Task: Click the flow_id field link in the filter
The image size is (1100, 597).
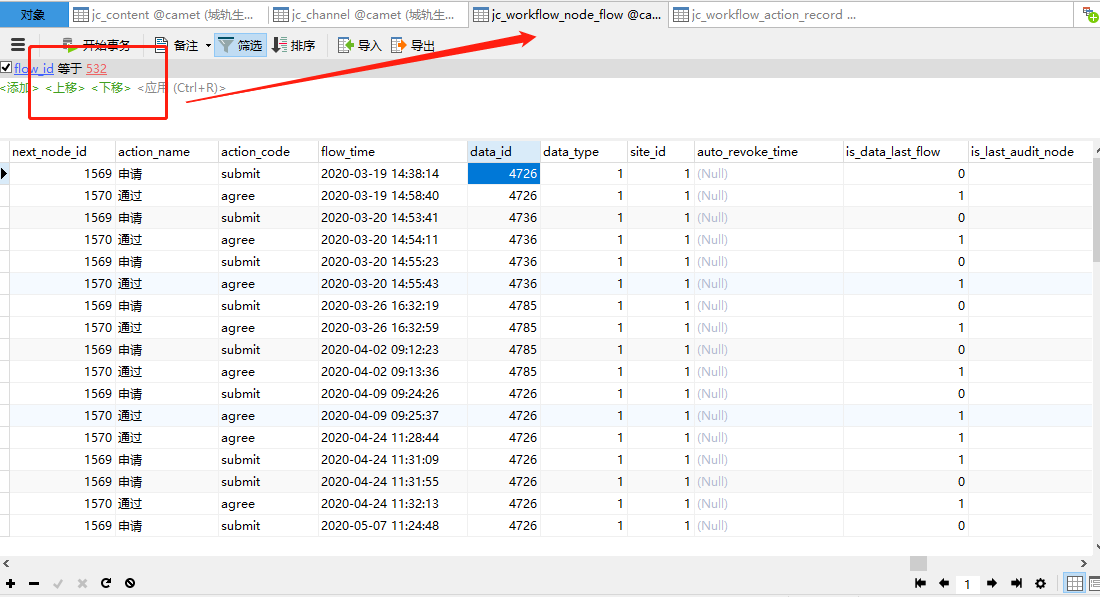Action: click(34, 69)
